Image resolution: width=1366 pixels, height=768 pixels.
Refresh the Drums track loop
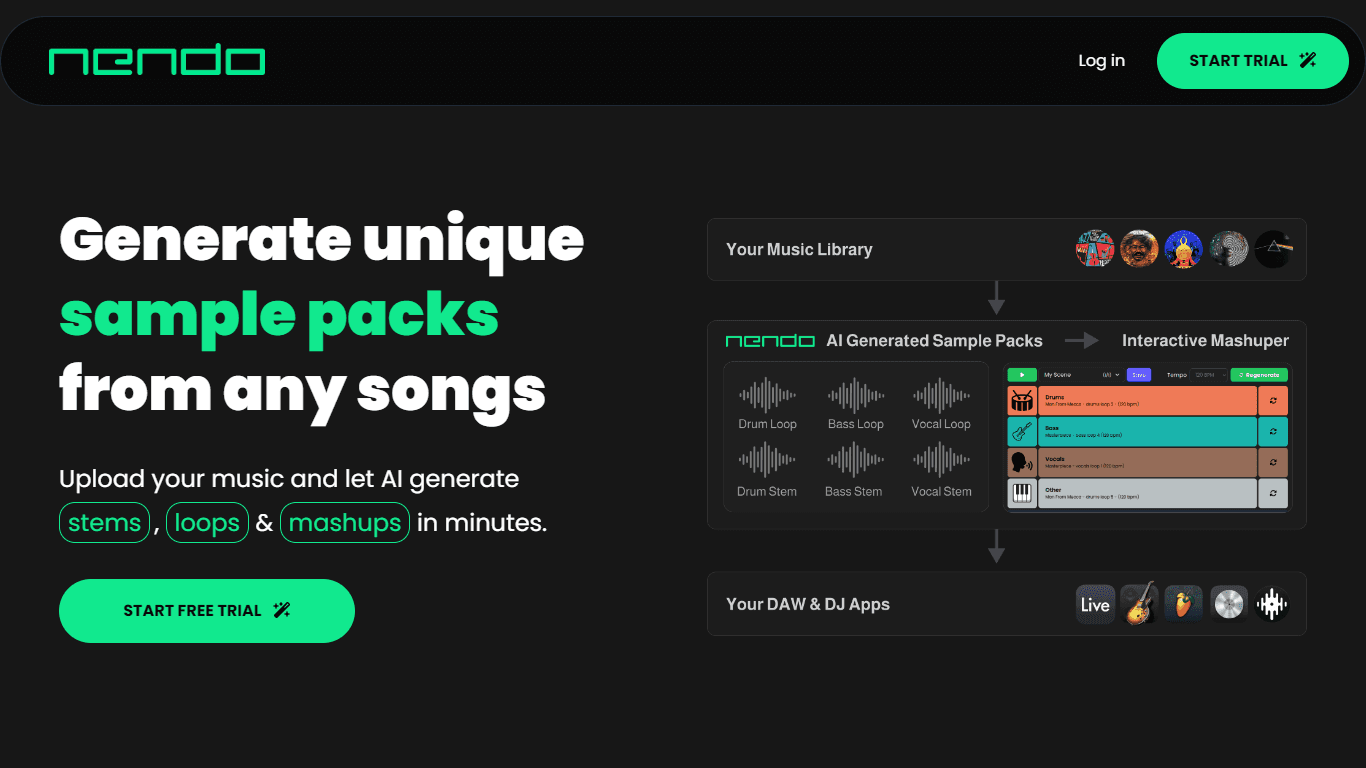1273,401
